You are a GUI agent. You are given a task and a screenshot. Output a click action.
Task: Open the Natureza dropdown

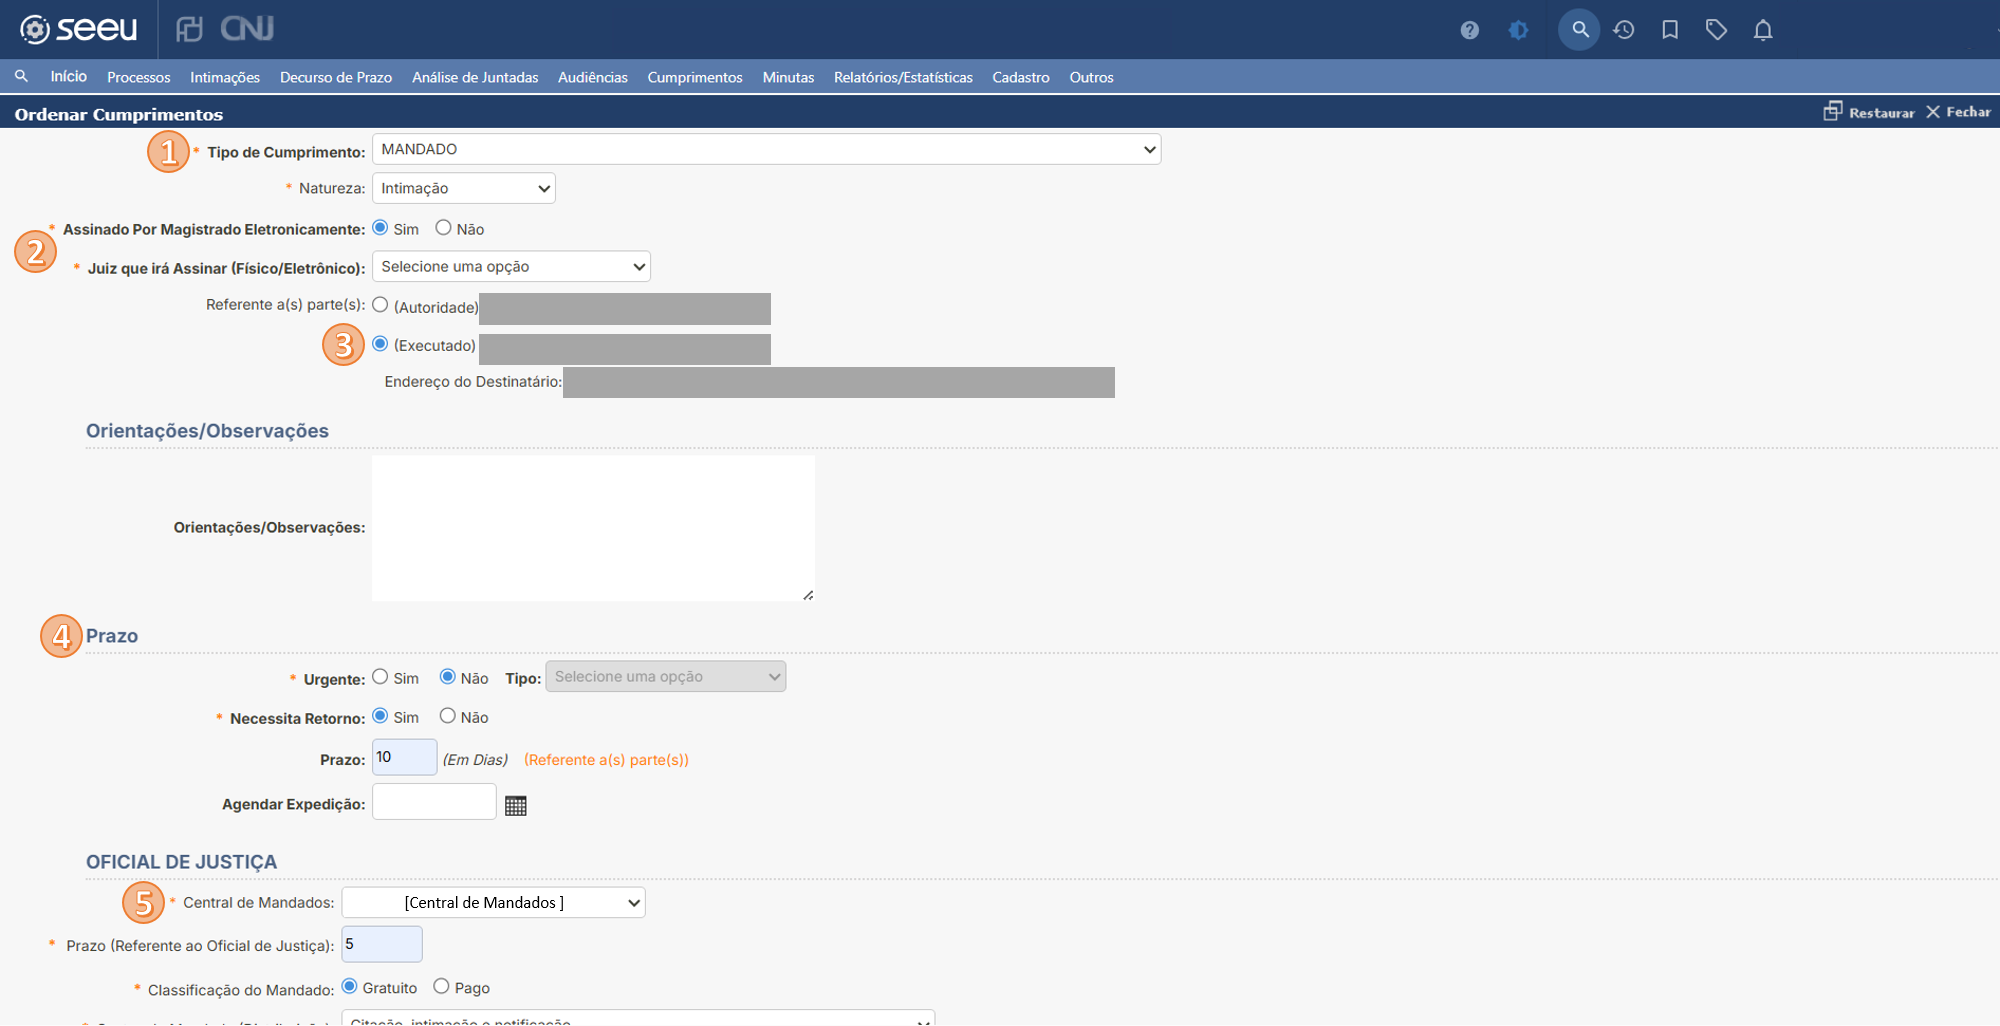point(464,188)
